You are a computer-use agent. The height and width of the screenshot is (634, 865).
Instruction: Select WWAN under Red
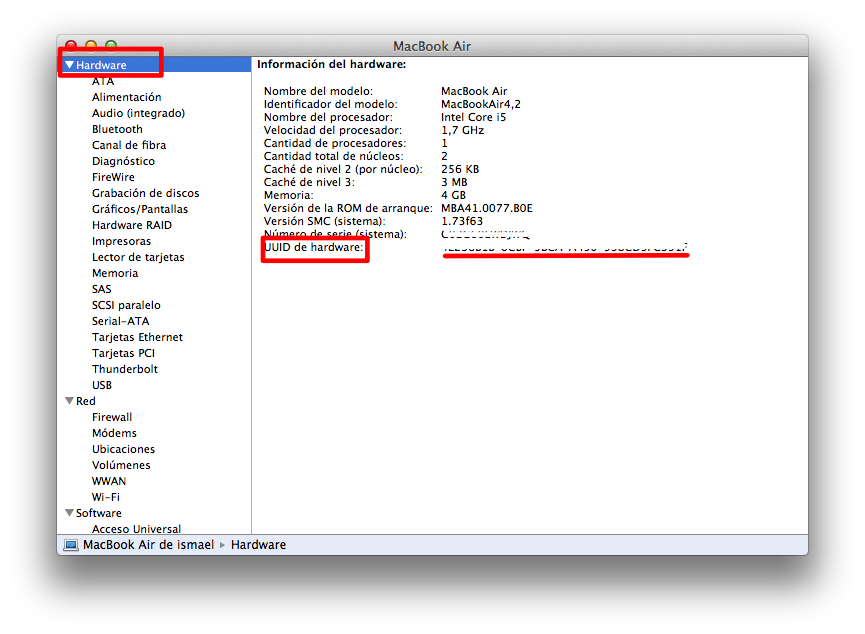109,481
